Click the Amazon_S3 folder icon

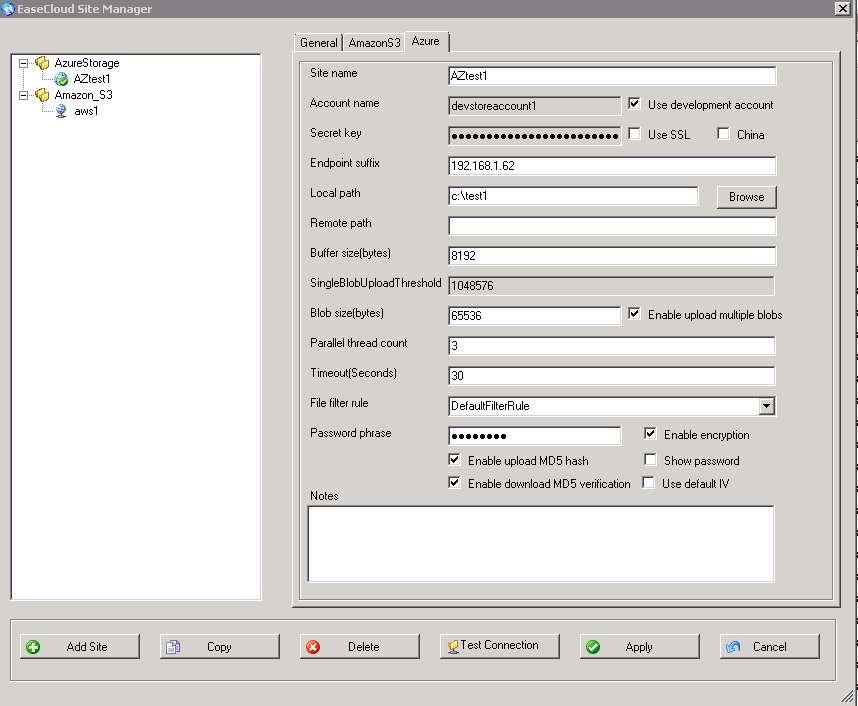click(42, 95)
